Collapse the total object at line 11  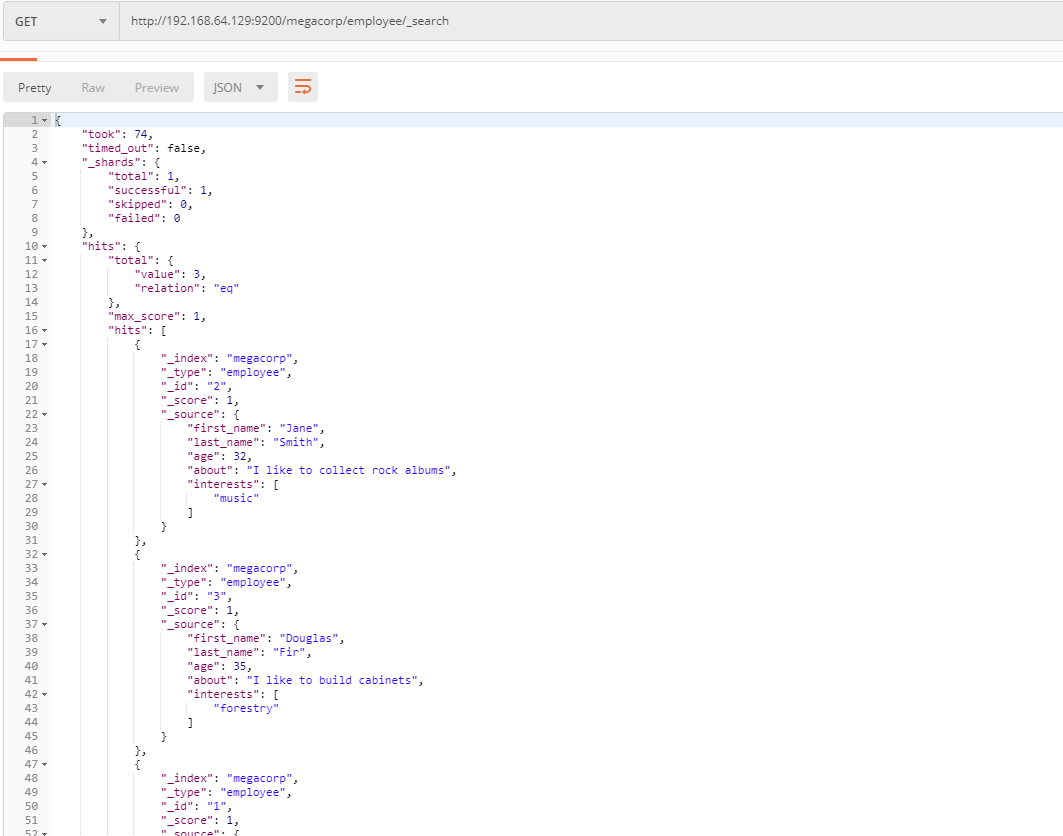click(x=45, y=260)
